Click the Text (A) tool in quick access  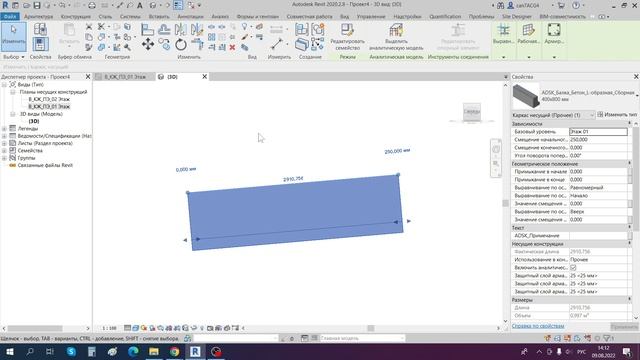pos(140,5)
